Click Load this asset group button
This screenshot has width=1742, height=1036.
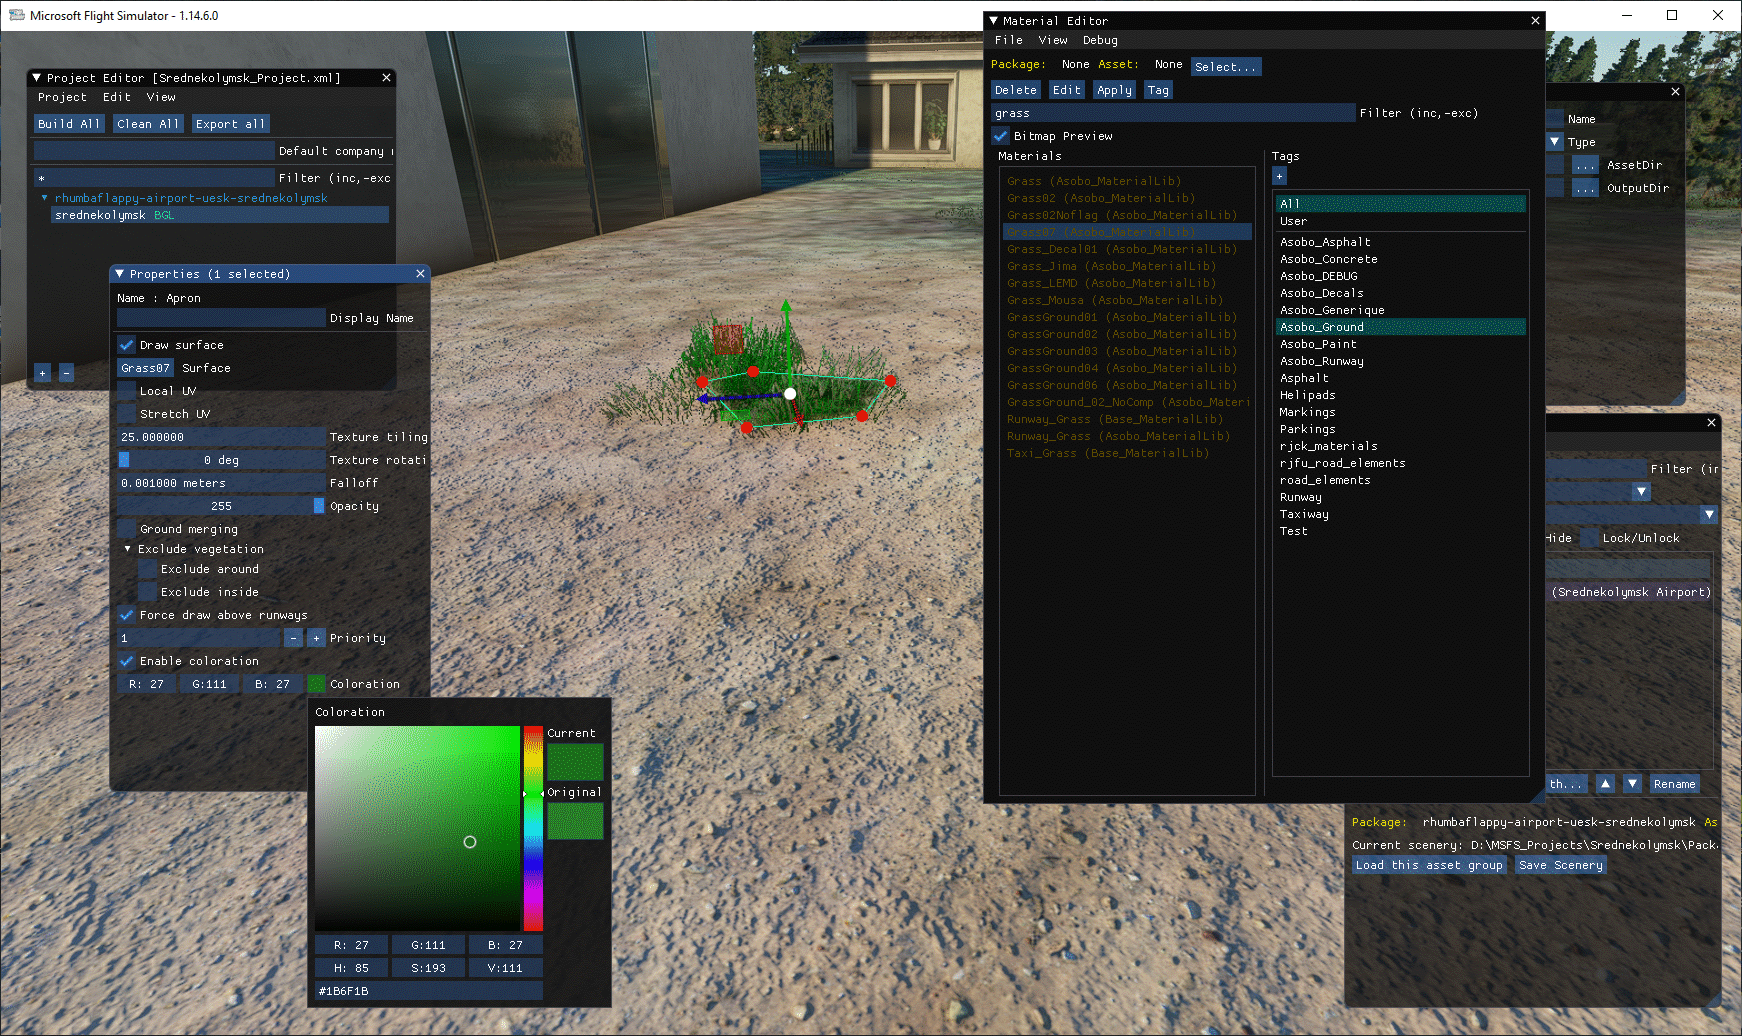click(1429, 865)
